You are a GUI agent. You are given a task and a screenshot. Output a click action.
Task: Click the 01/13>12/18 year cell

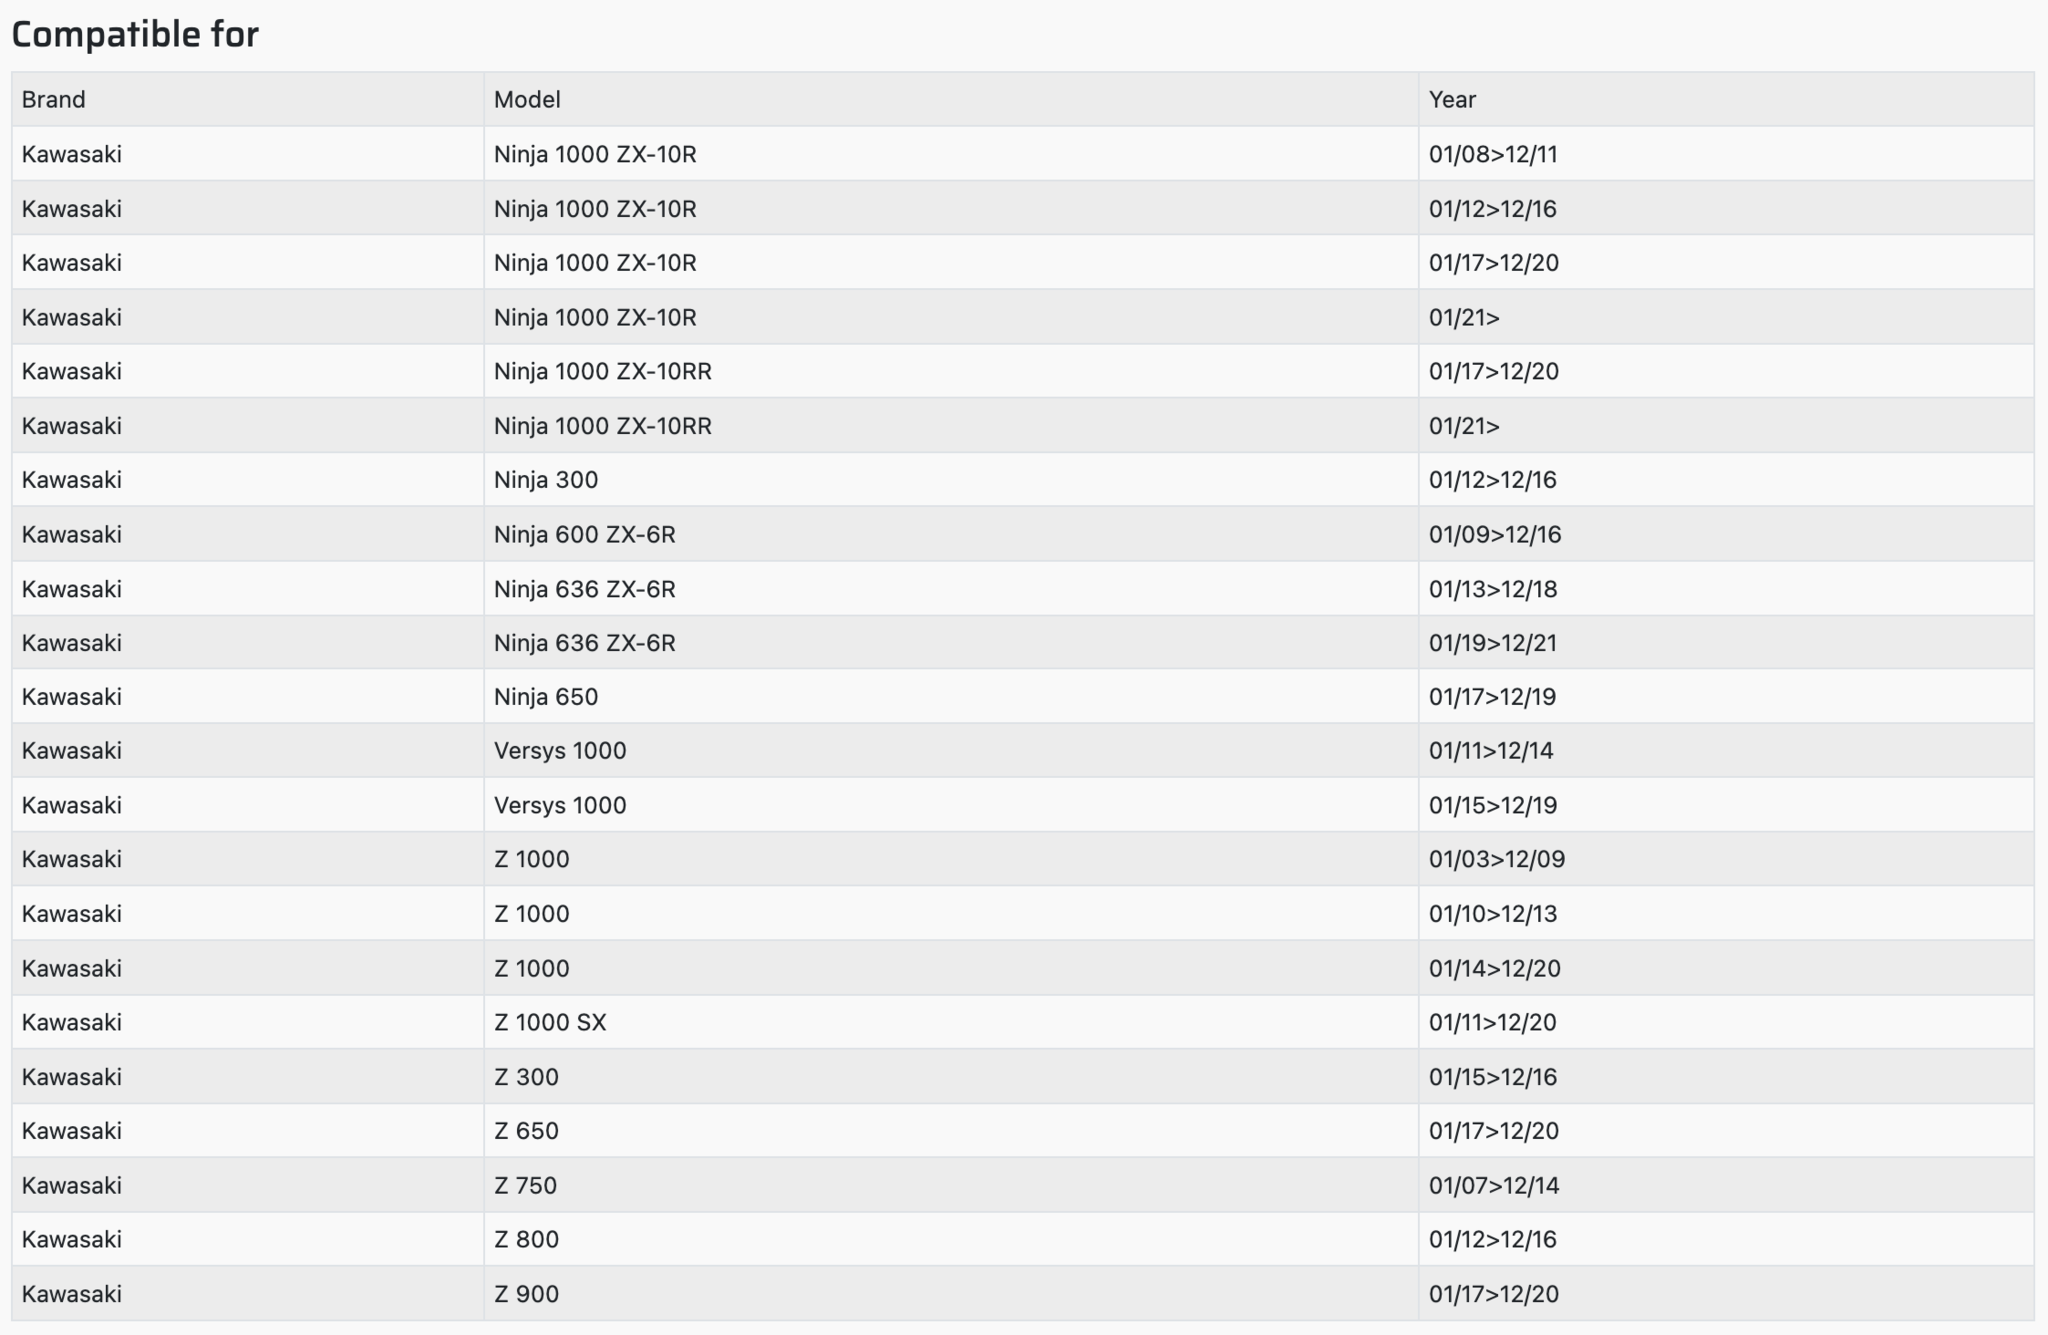1493,589
